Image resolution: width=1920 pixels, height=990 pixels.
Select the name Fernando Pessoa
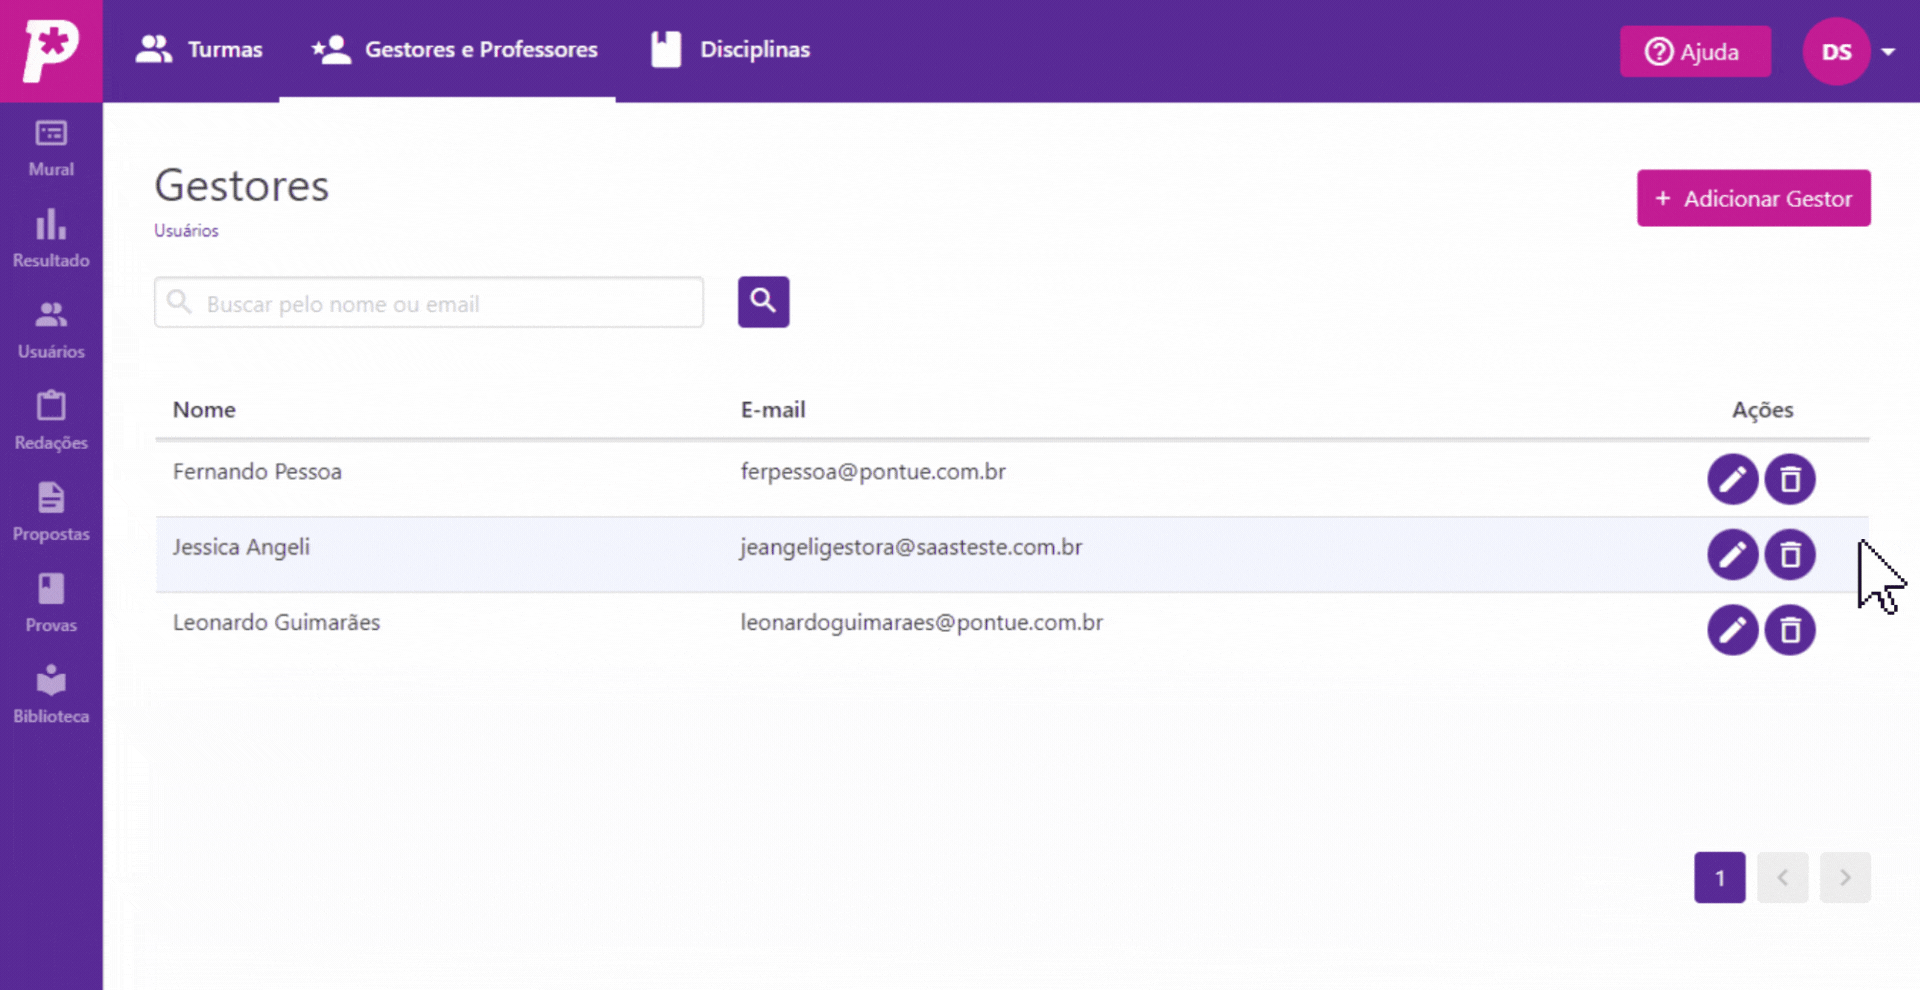(x=257, y=472)
